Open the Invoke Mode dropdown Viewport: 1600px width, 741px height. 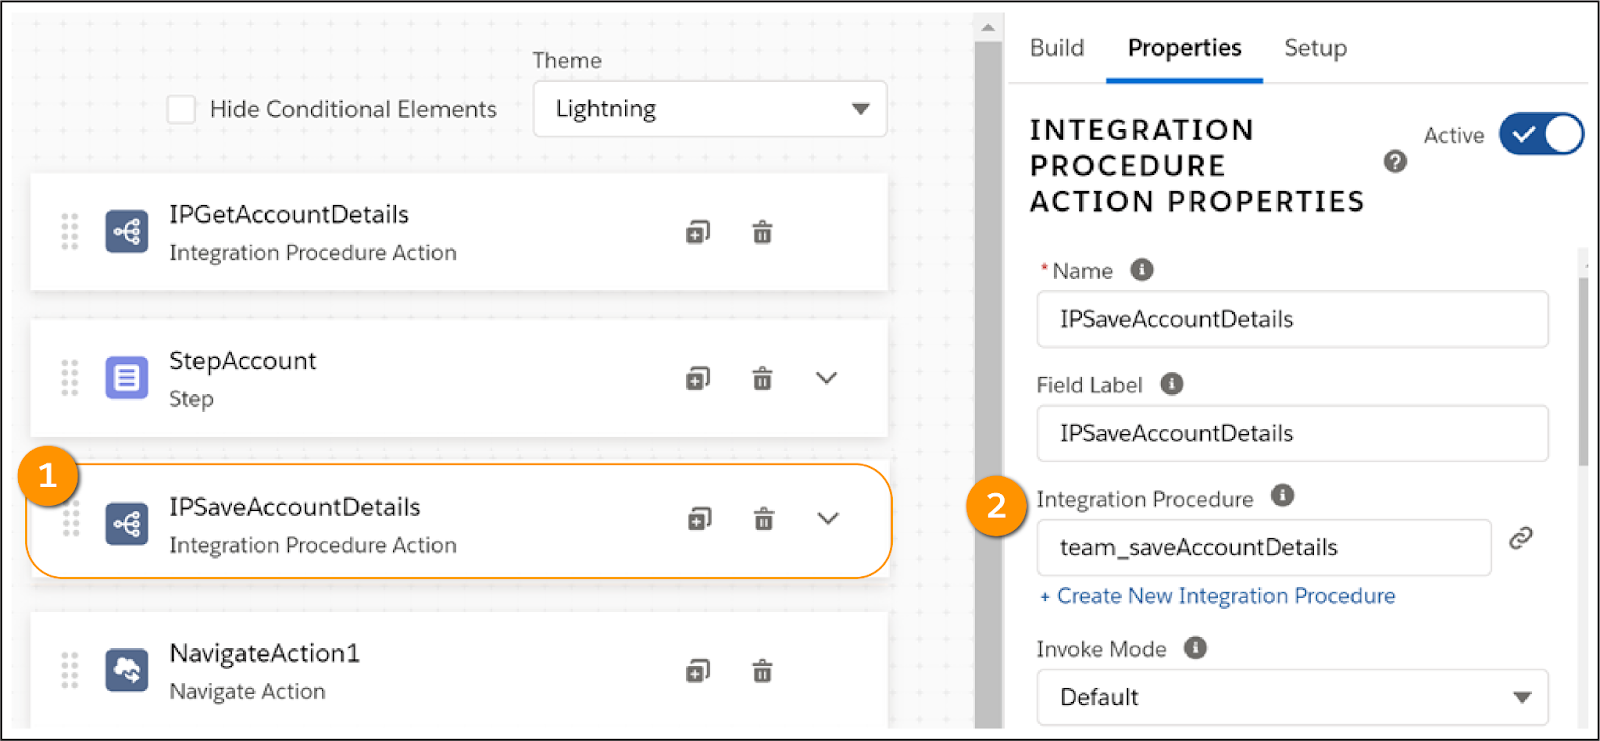(x=1292, y=697)
